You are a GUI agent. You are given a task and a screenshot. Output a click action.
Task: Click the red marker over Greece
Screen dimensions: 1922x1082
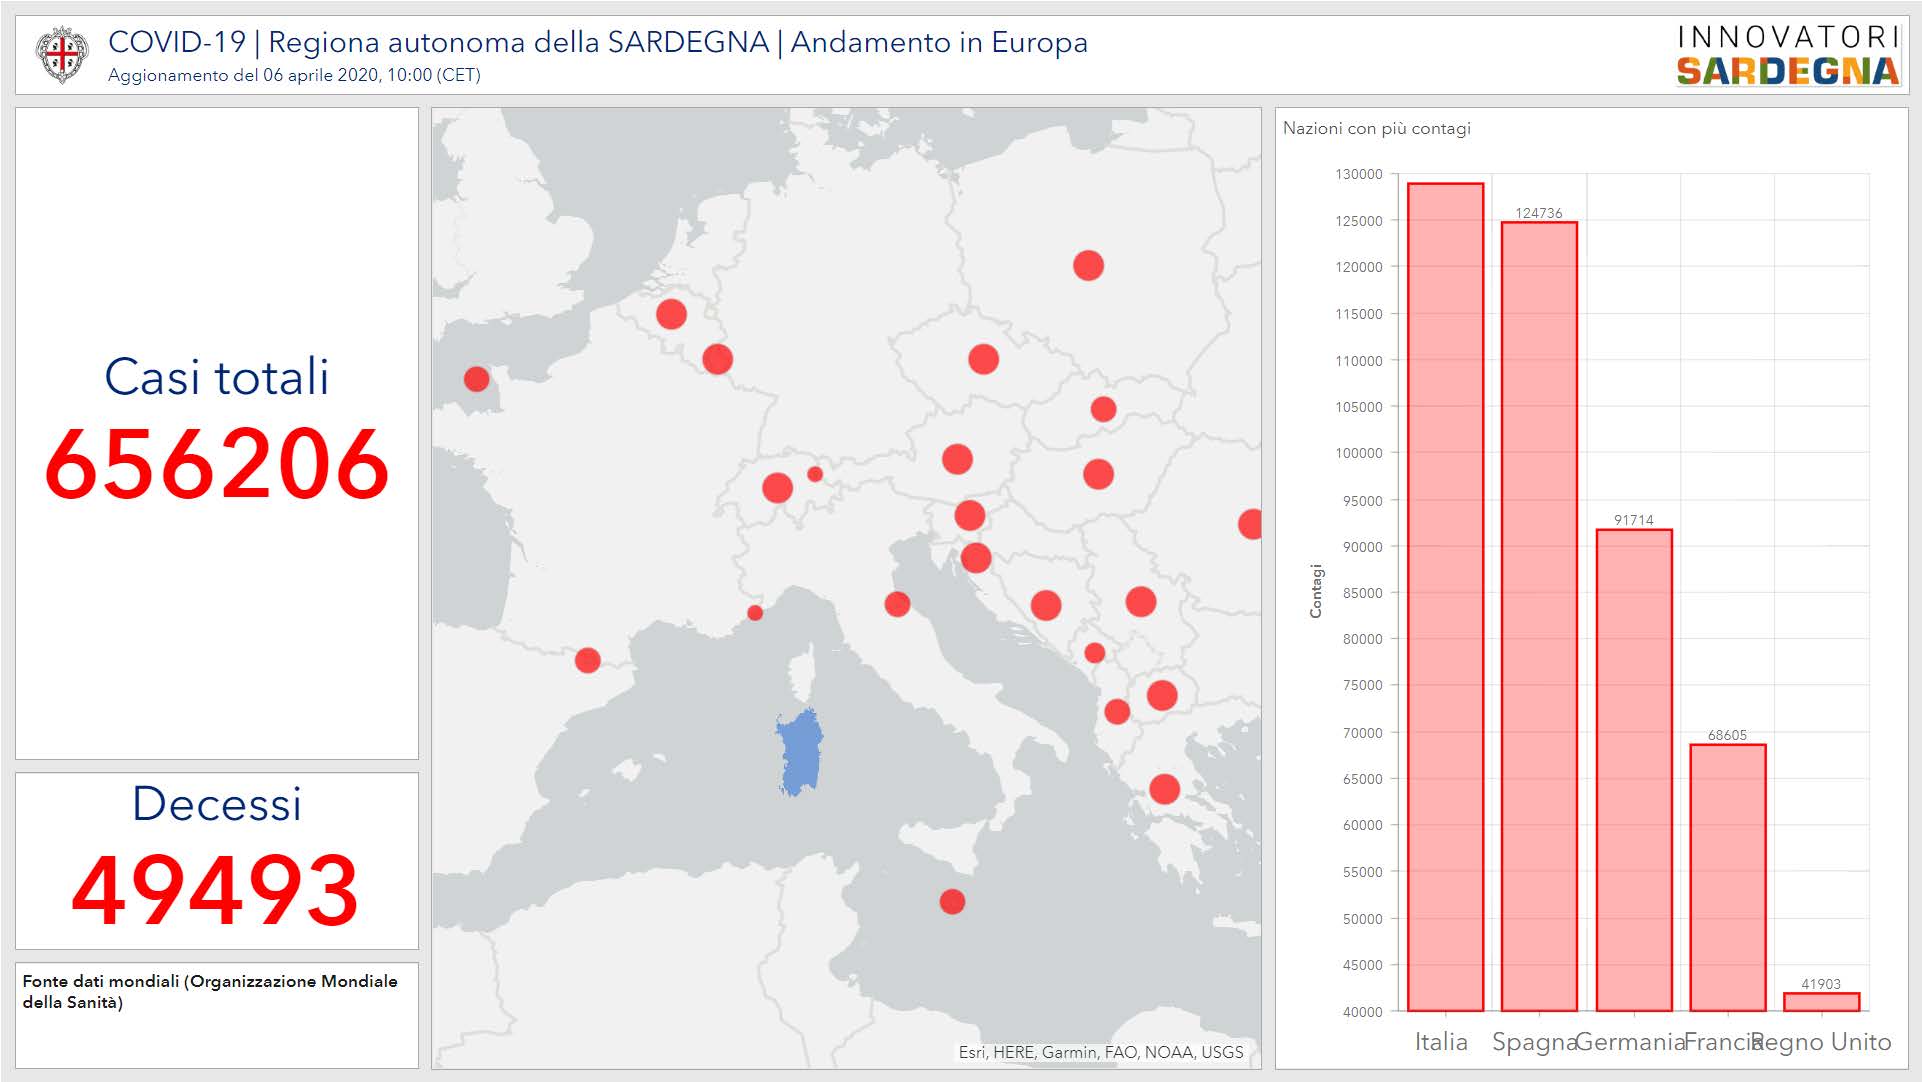[1164, 789]
